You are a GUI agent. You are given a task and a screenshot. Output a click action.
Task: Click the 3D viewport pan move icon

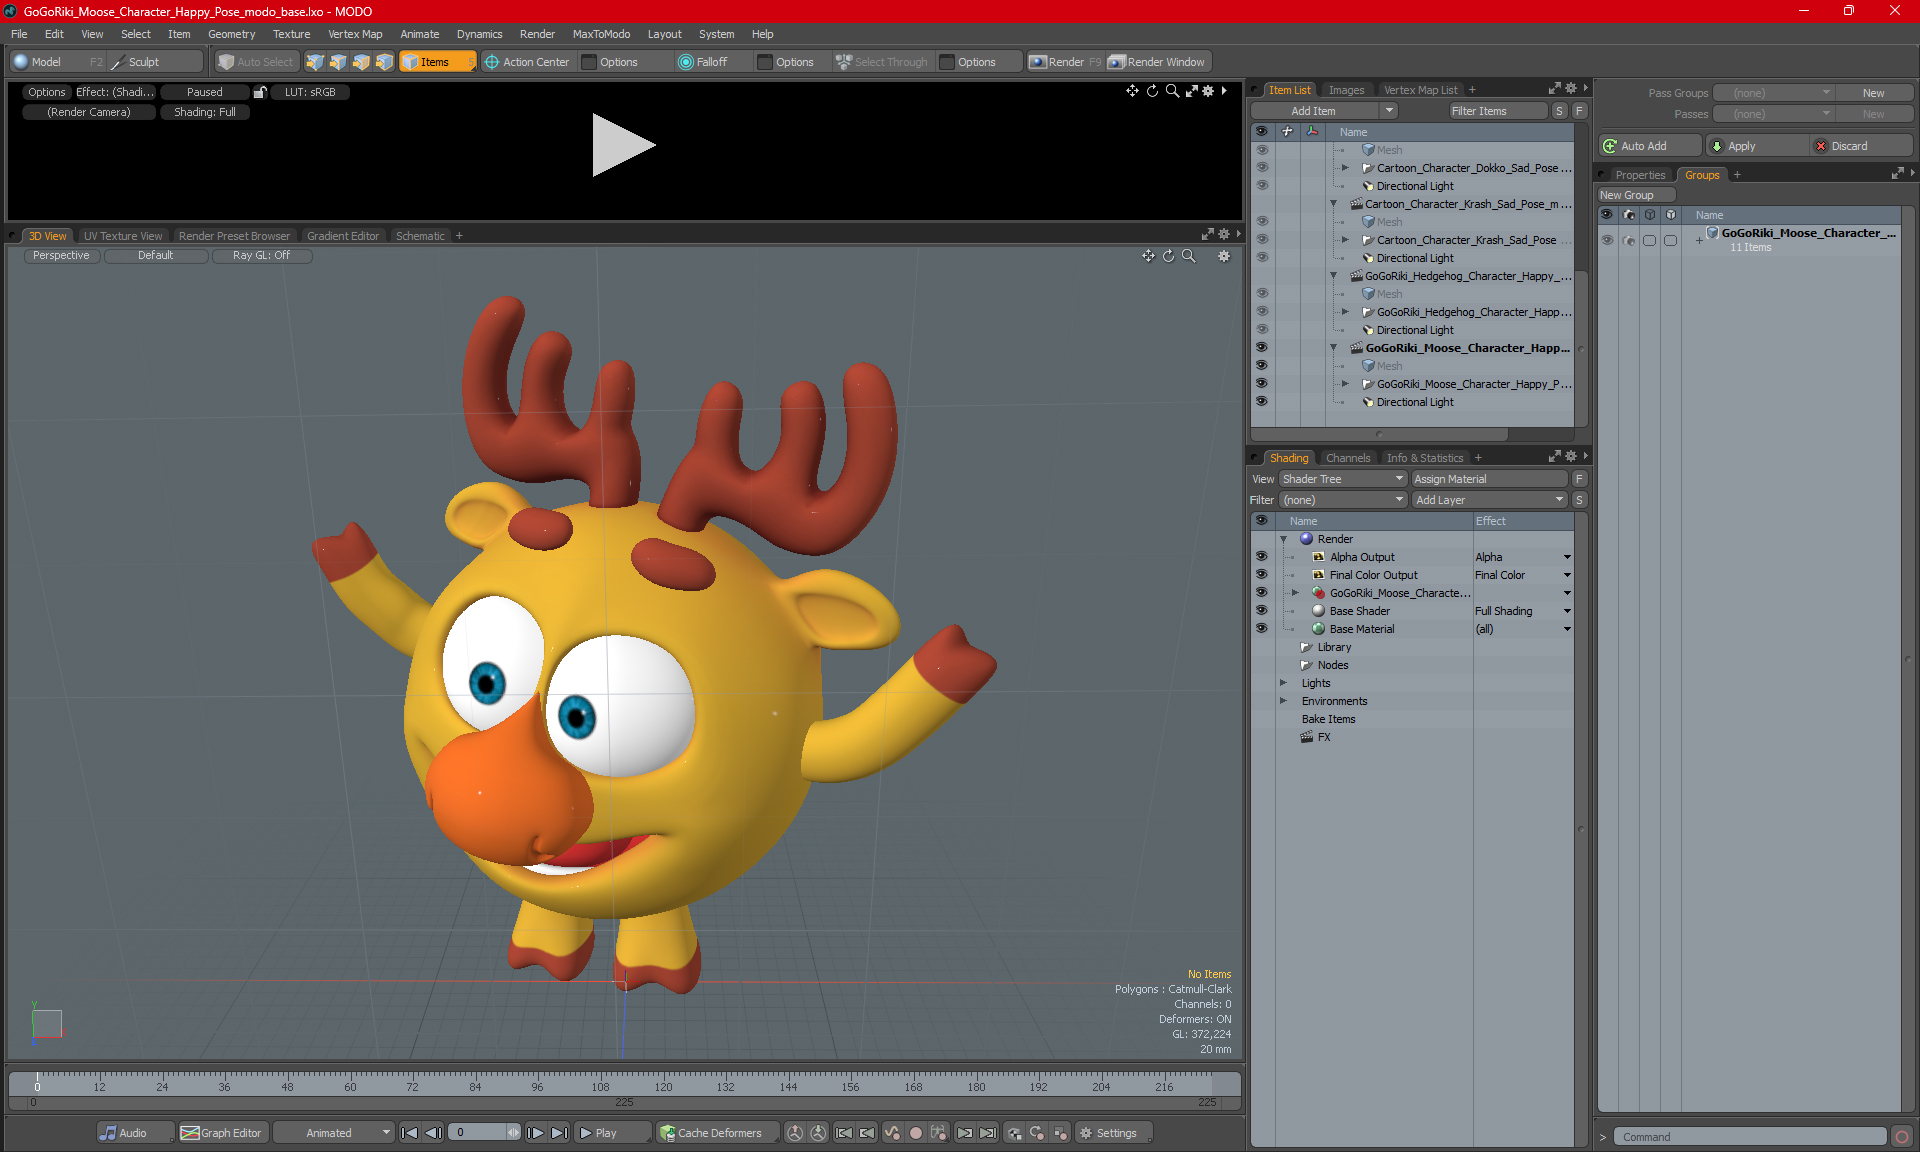[1148, 256]
